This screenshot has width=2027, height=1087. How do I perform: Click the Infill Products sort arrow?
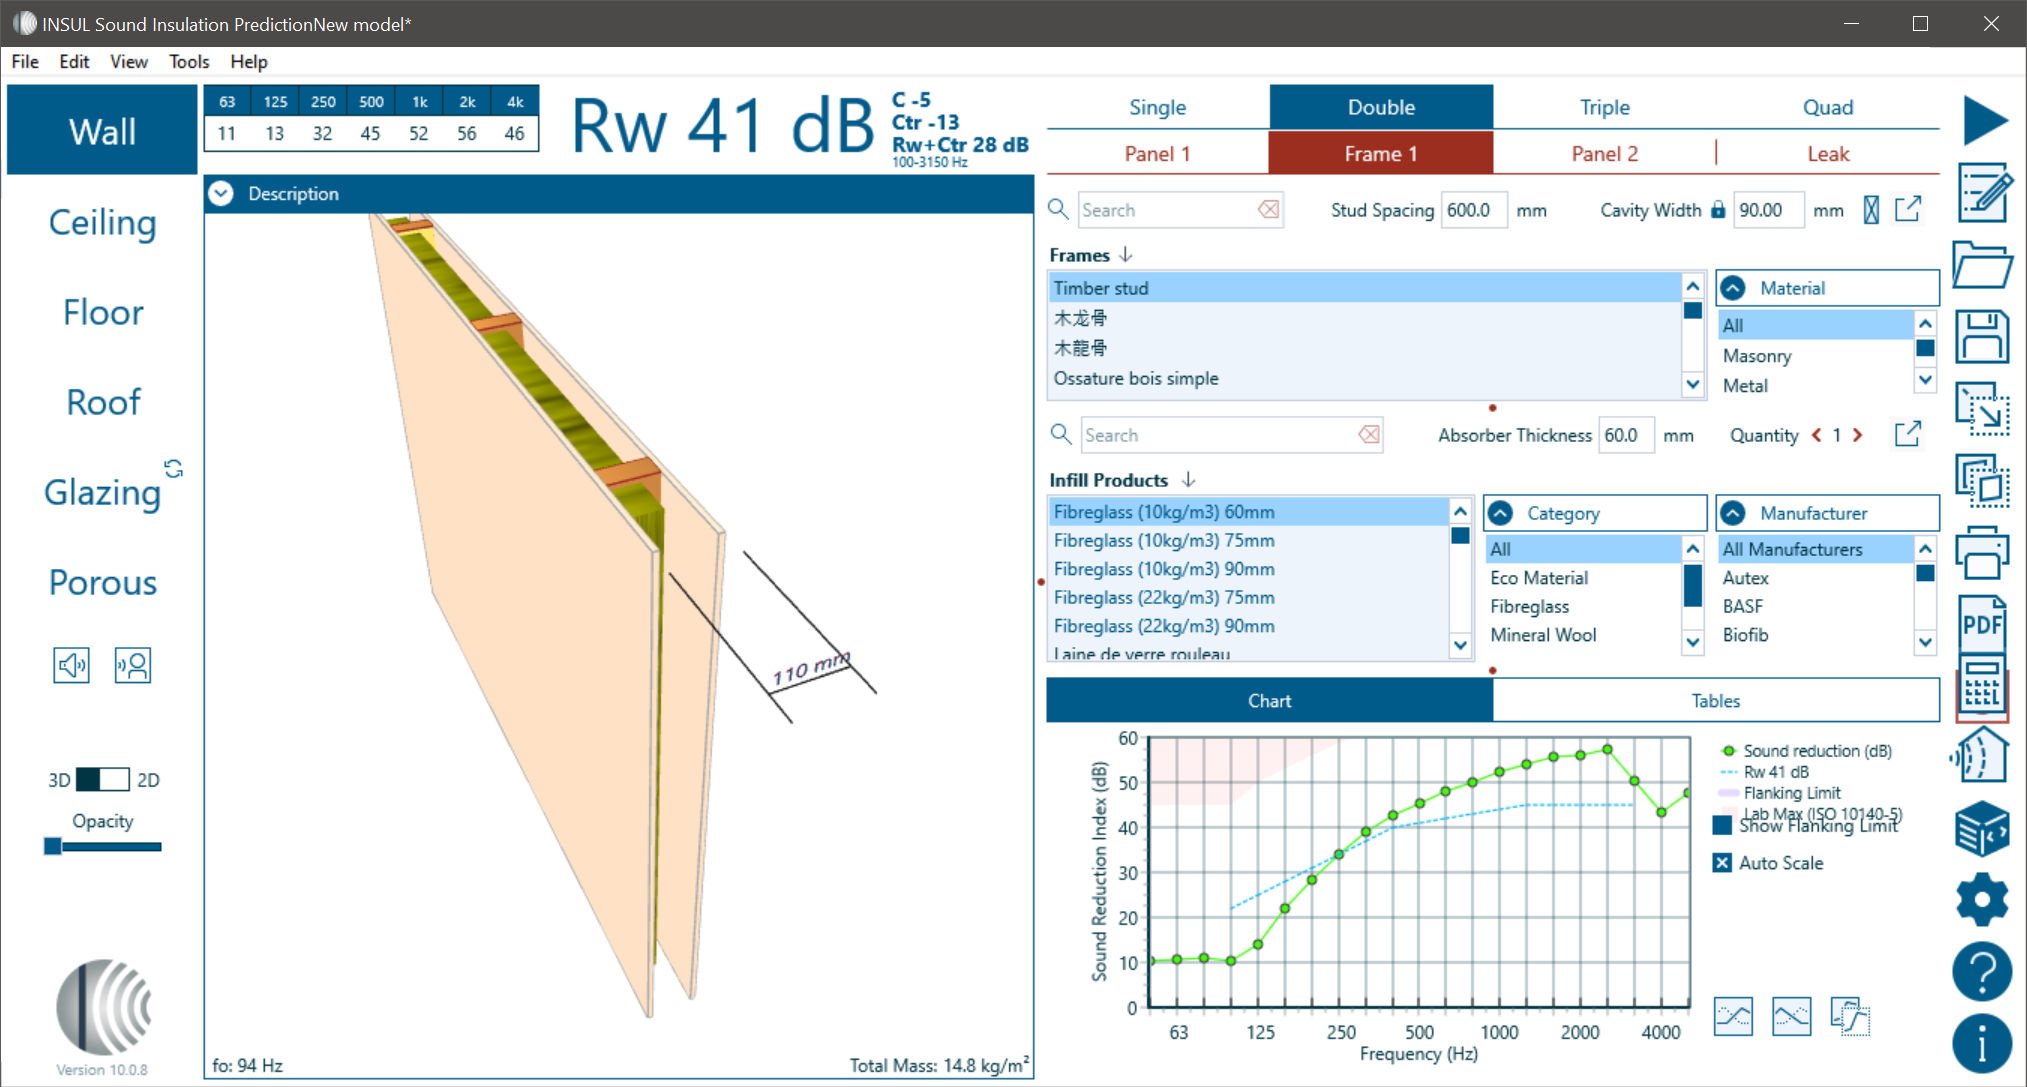click(1188, 479)
